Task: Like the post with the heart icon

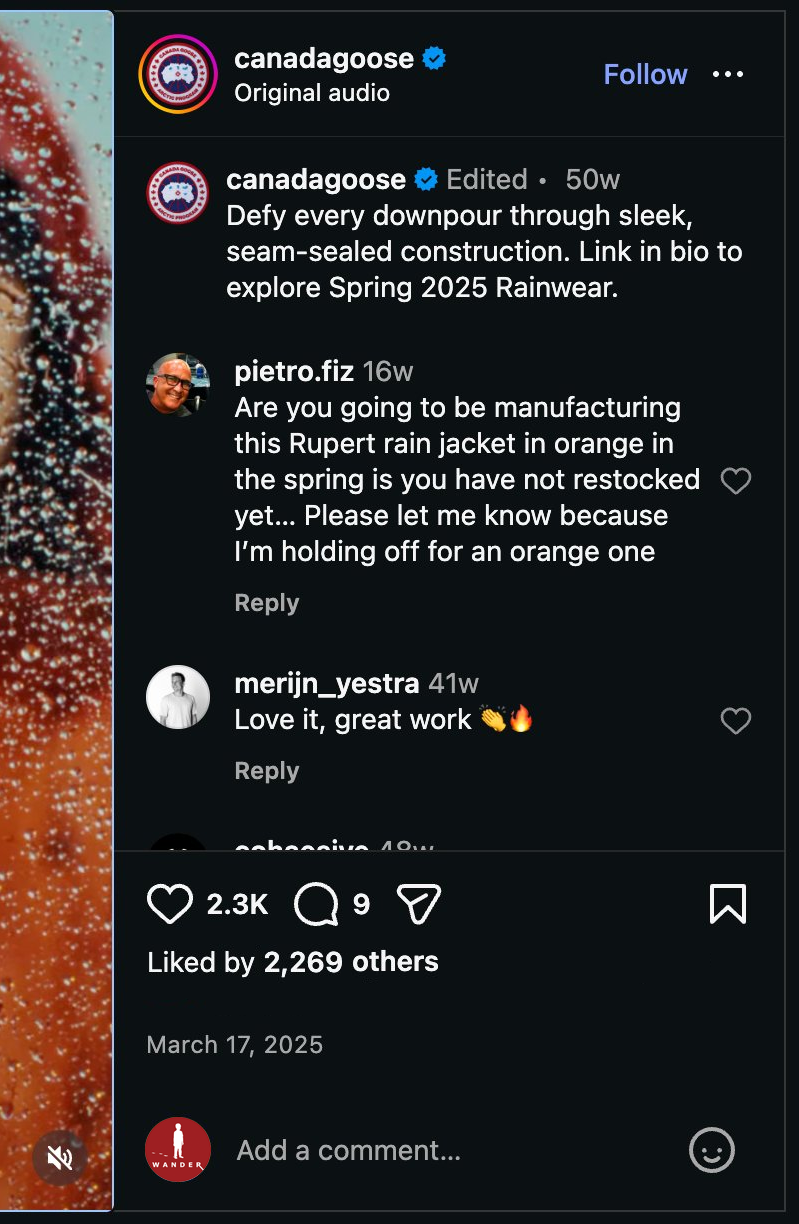Action: pyautogui.click(x=170, y=904)
